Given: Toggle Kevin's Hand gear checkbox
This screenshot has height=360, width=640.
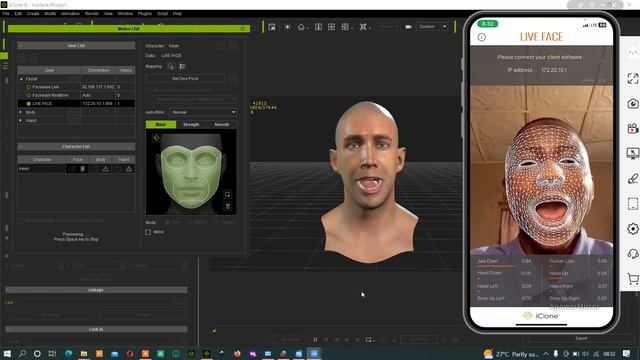Looking at the screenshot, I should [119, 169].
